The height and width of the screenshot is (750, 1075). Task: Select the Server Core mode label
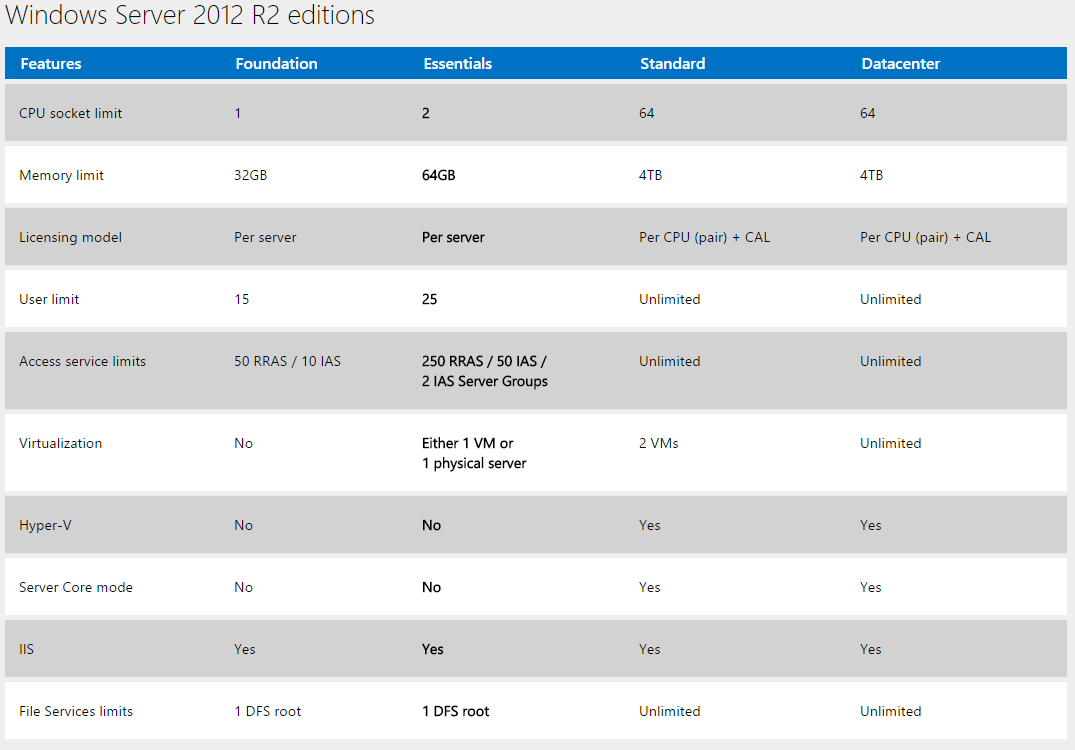click(x=75, y=587)
